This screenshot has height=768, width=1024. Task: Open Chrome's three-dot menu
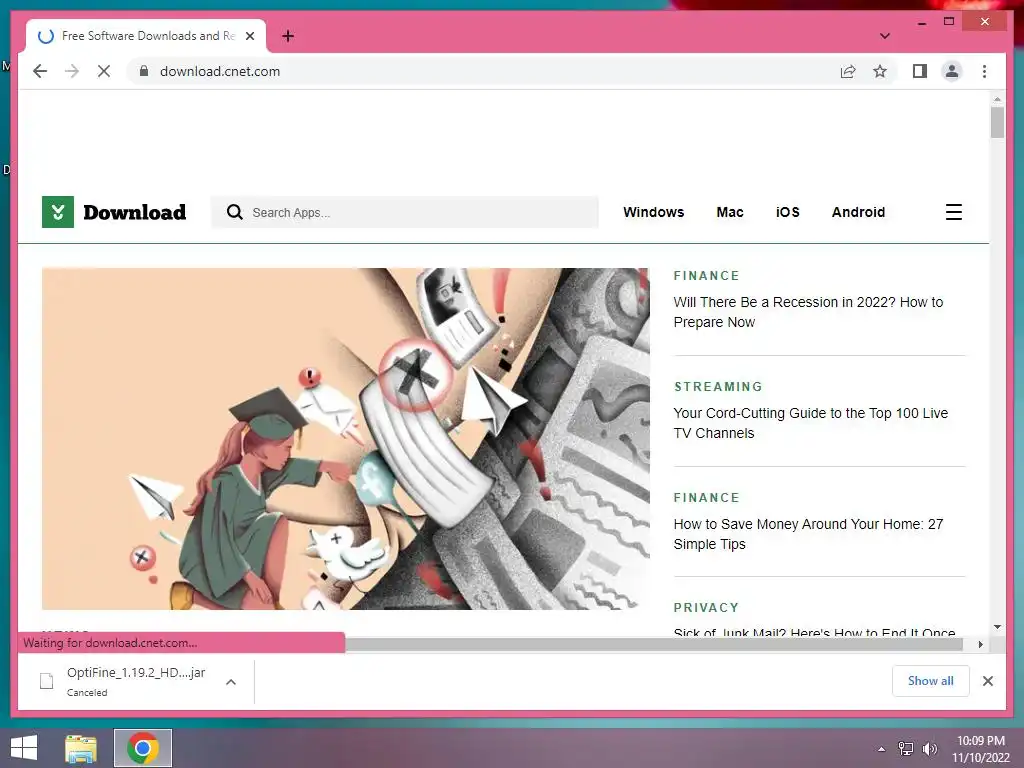tap(984, 71)
